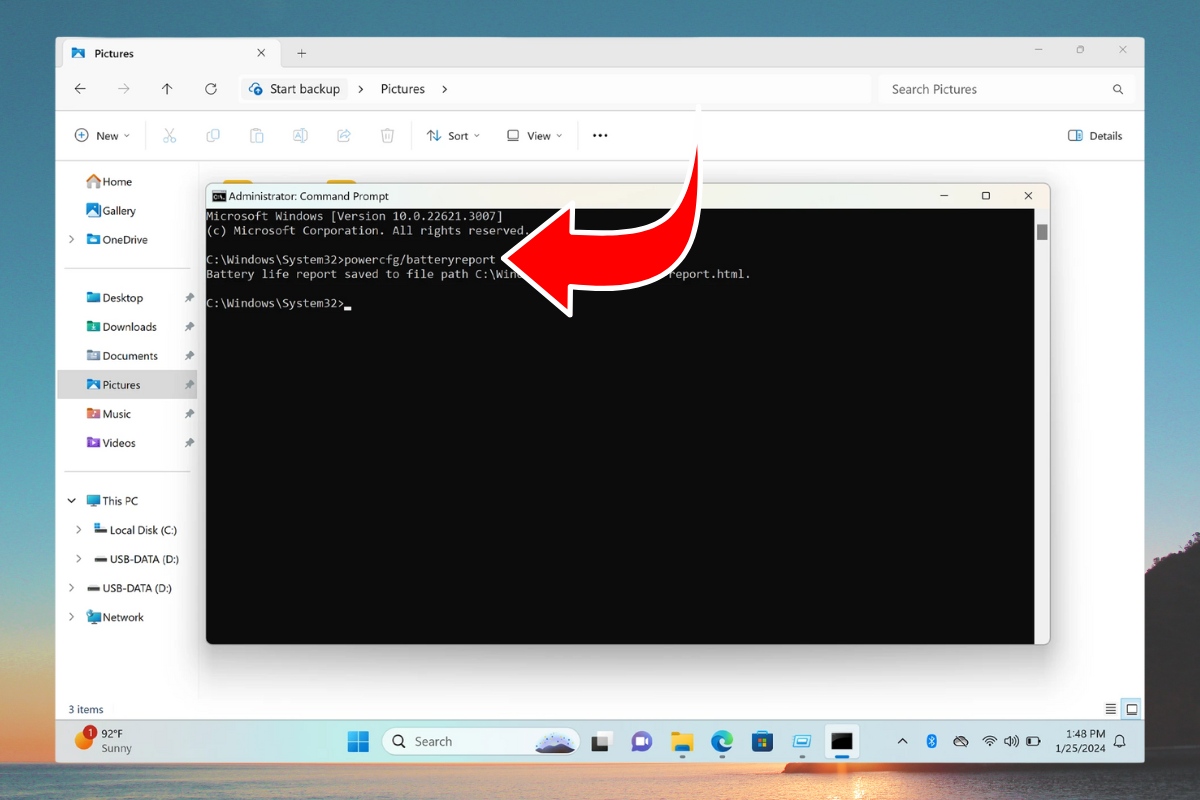The height and width of the screenshot is (800, 1200).
Task: Select Music in the sidebar
Action: pyautogui.click(x=109, y=414)
